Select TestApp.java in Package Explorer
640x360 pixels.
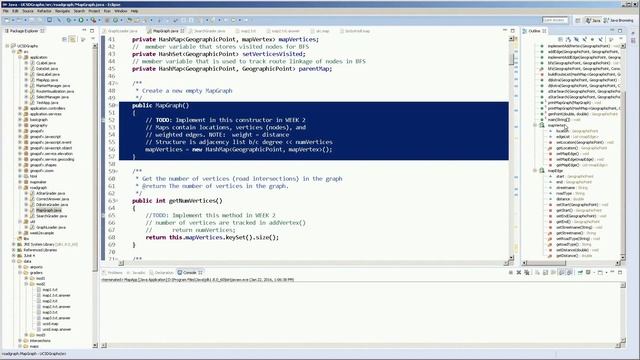click(x=47, y=103)
